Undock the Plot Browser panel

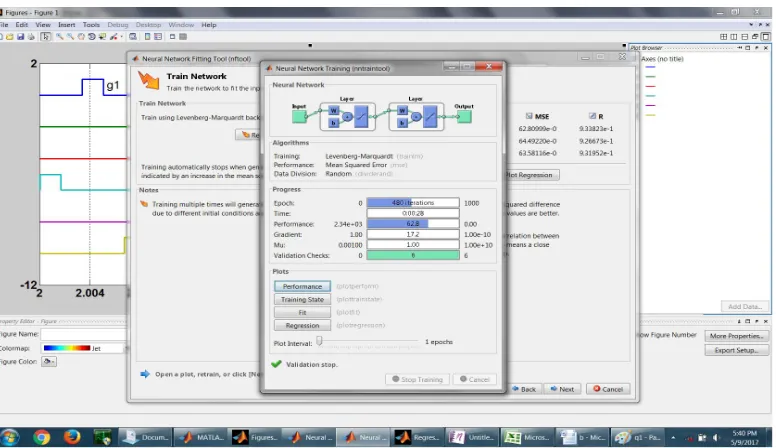[757, 48]
